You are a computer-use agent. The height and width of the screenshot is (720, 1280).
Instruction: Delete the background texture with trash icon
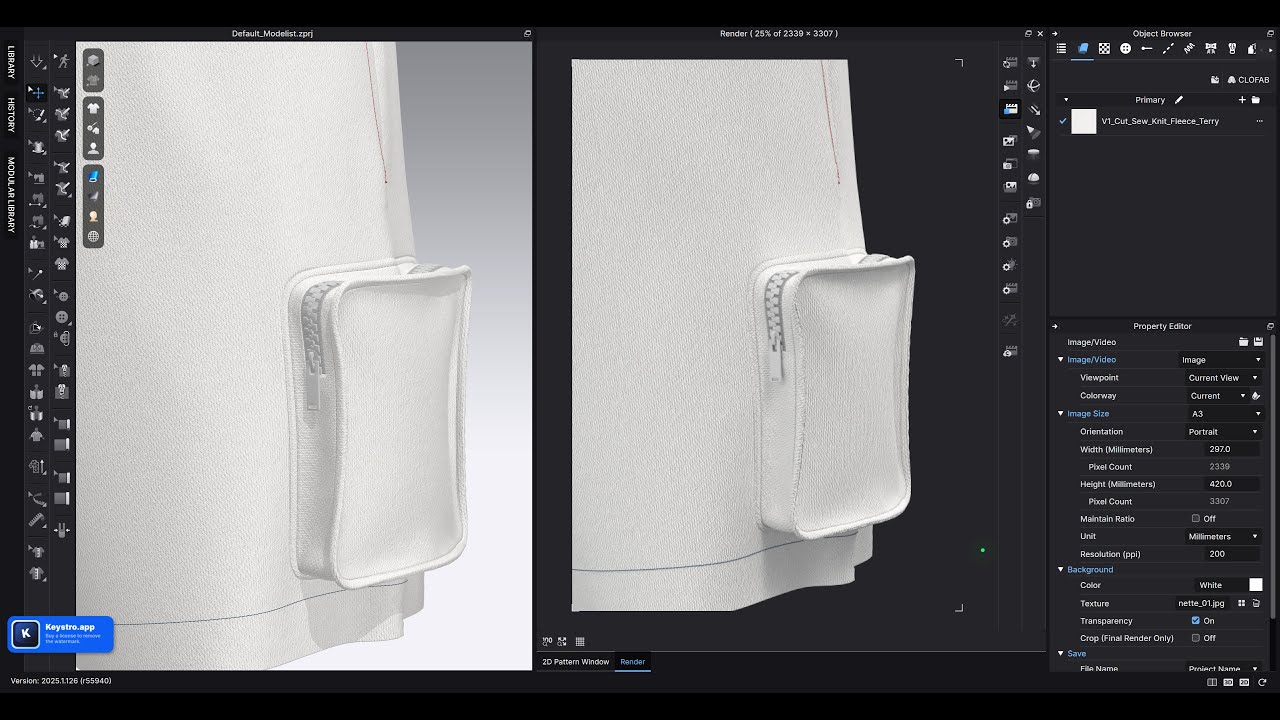tap(1256, 603)
